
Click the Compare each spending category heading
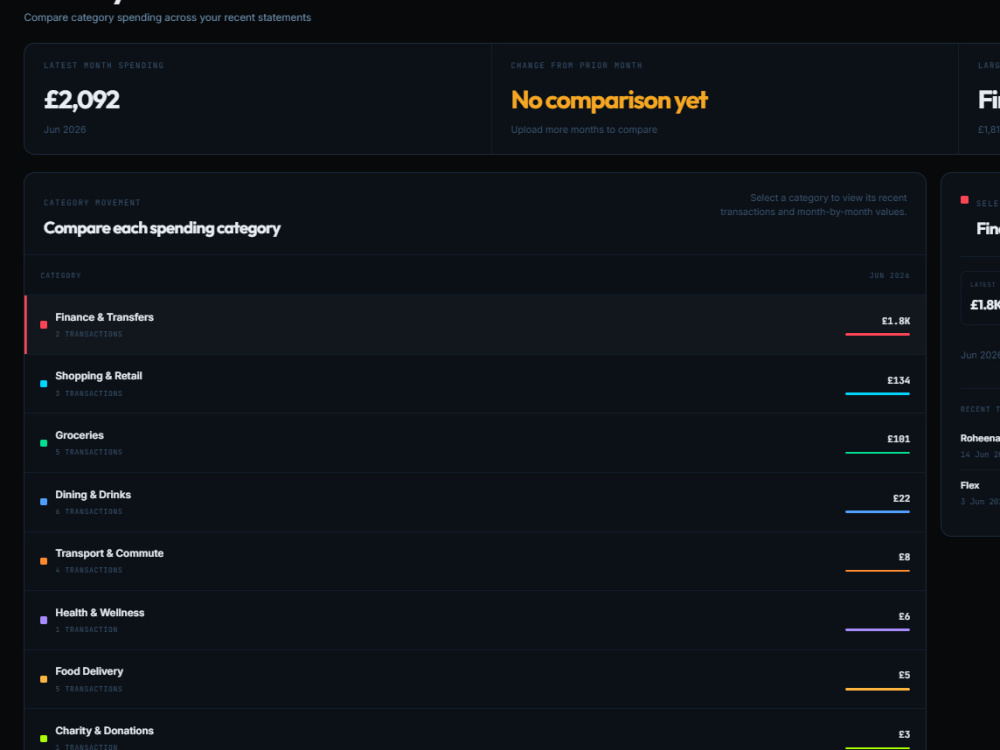[162, 228]
